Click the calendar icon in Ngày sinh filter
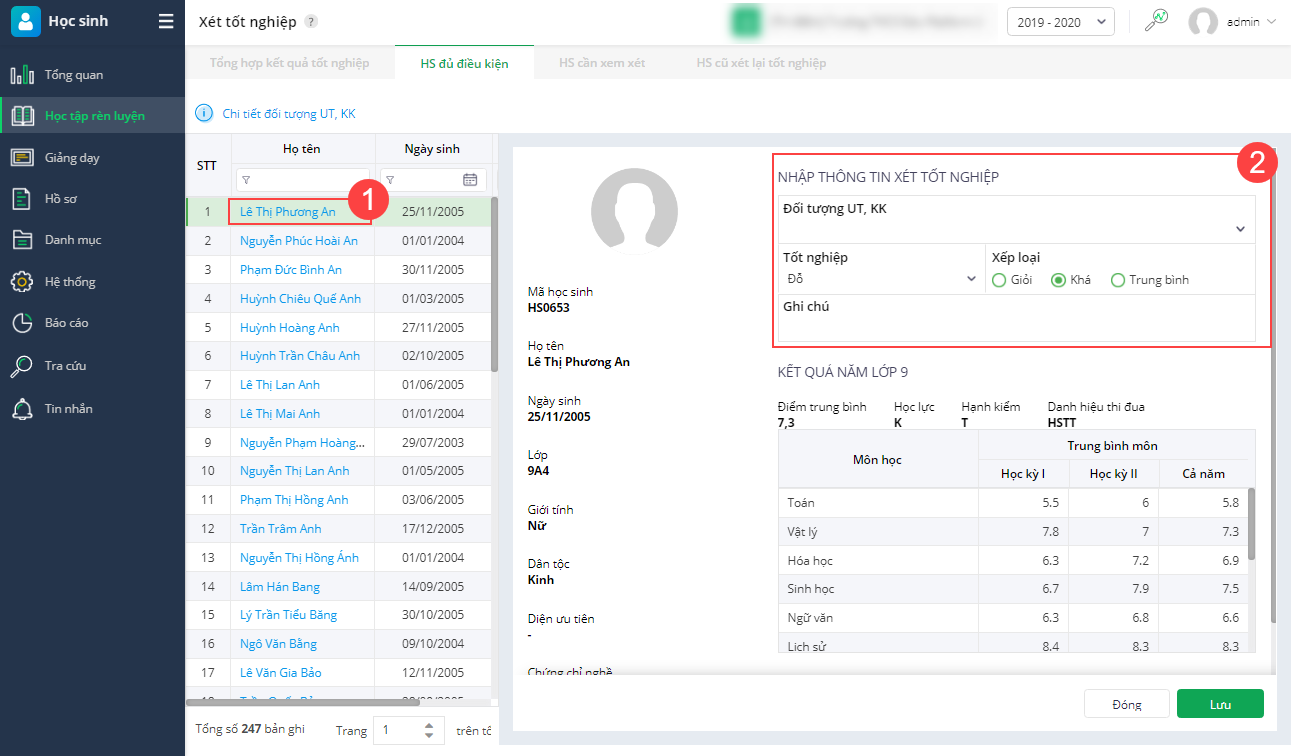Image resolution: width=1291 pixels, height=756 pixels. (470, 180)
